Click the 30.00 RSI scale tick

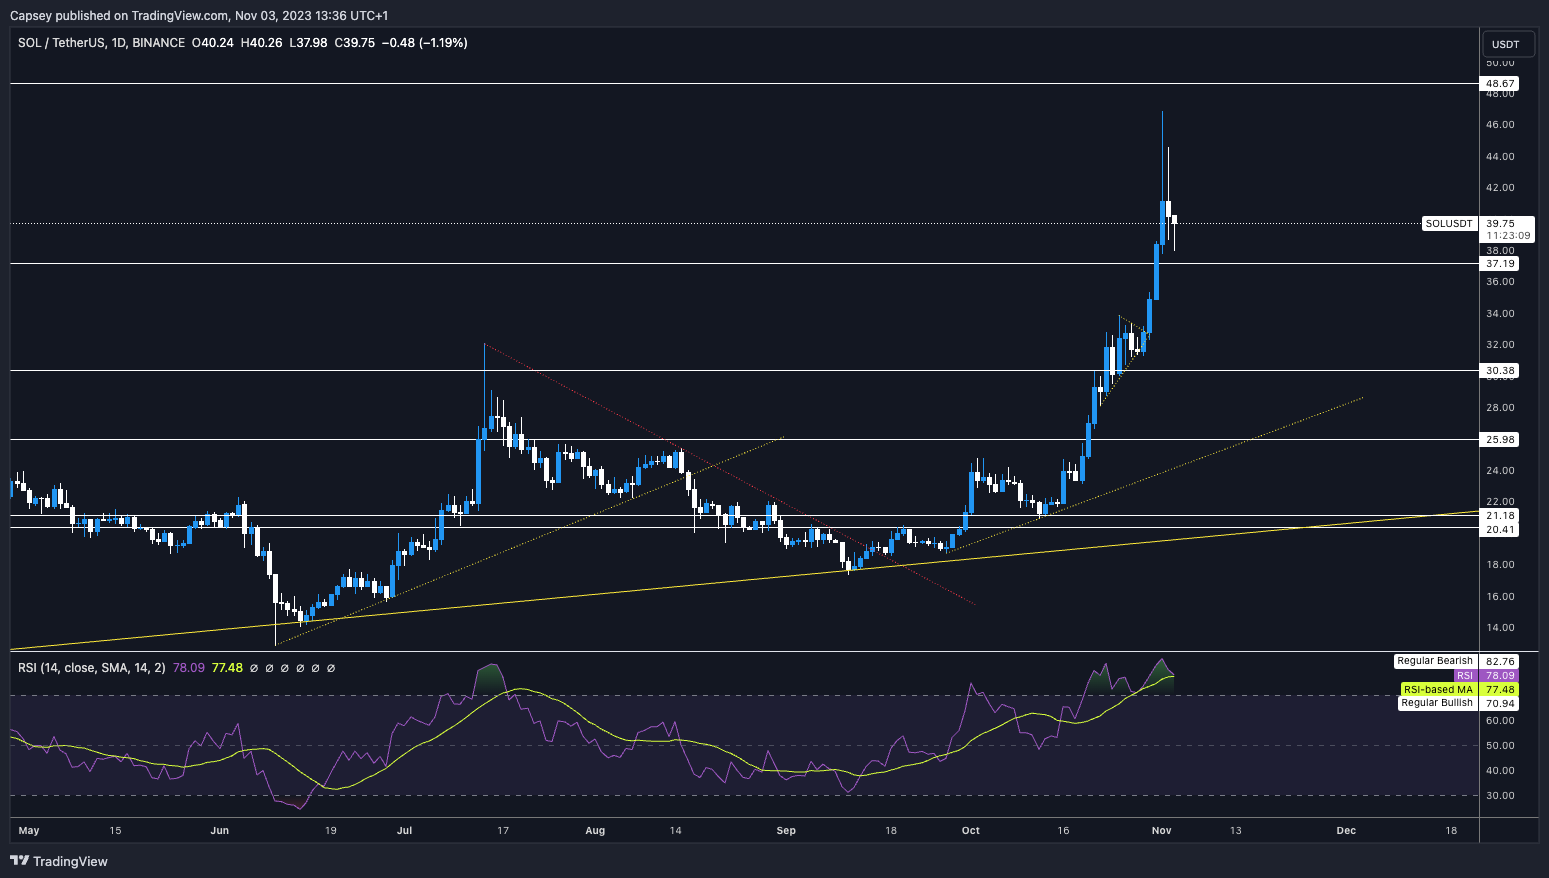[1500, 796]
